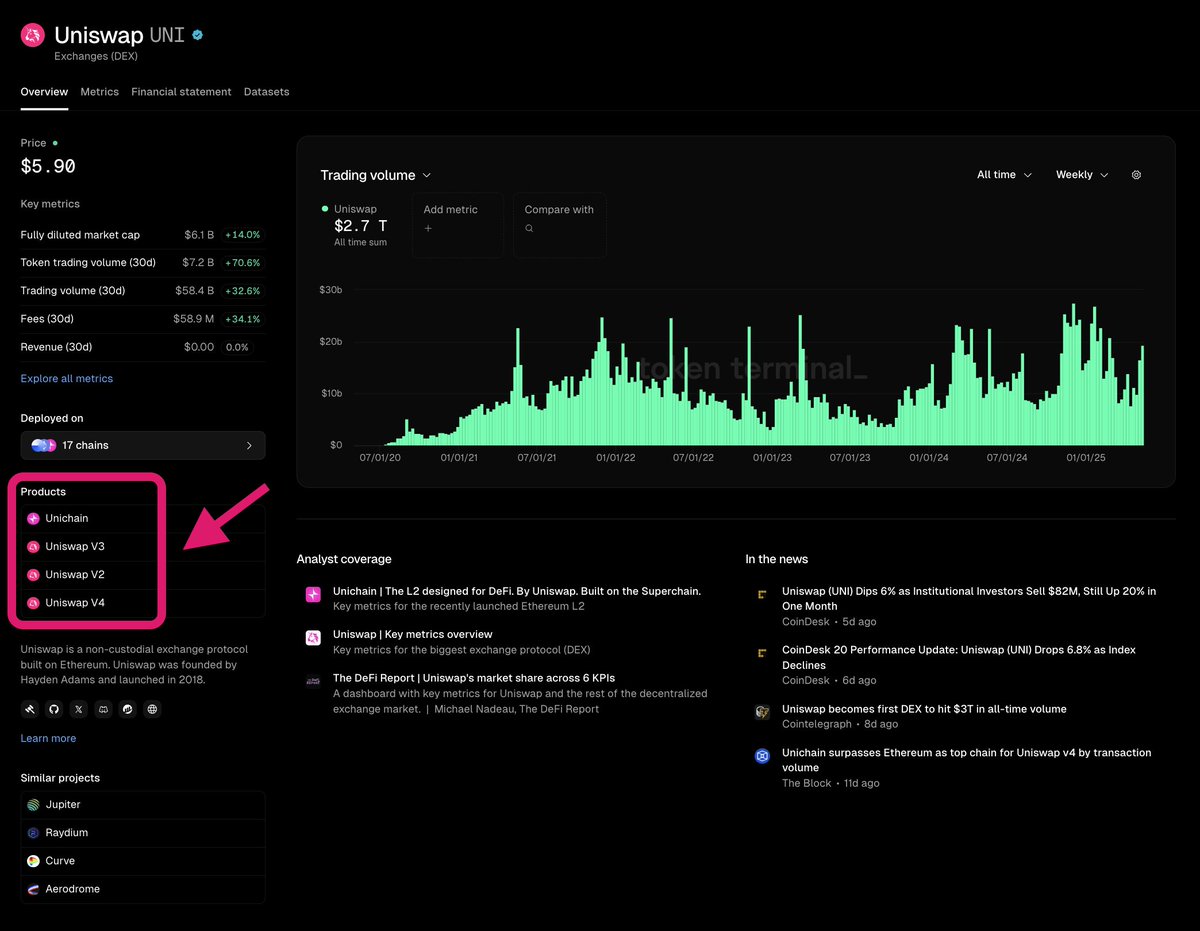Screen dimensions: 1200x931
Task: Switch to the Financial statement tab
Action: (181, 92)
